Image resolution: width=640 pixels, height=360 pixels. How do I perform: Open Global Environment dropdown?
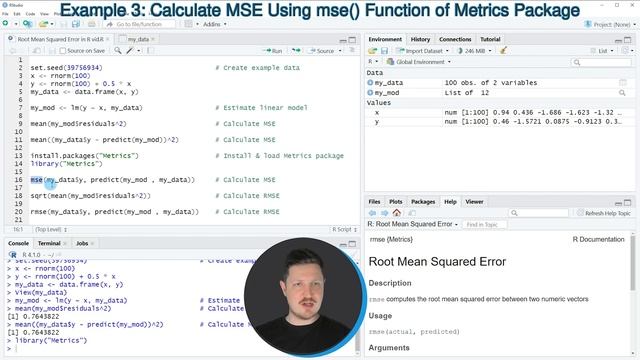tap(419, 62)
